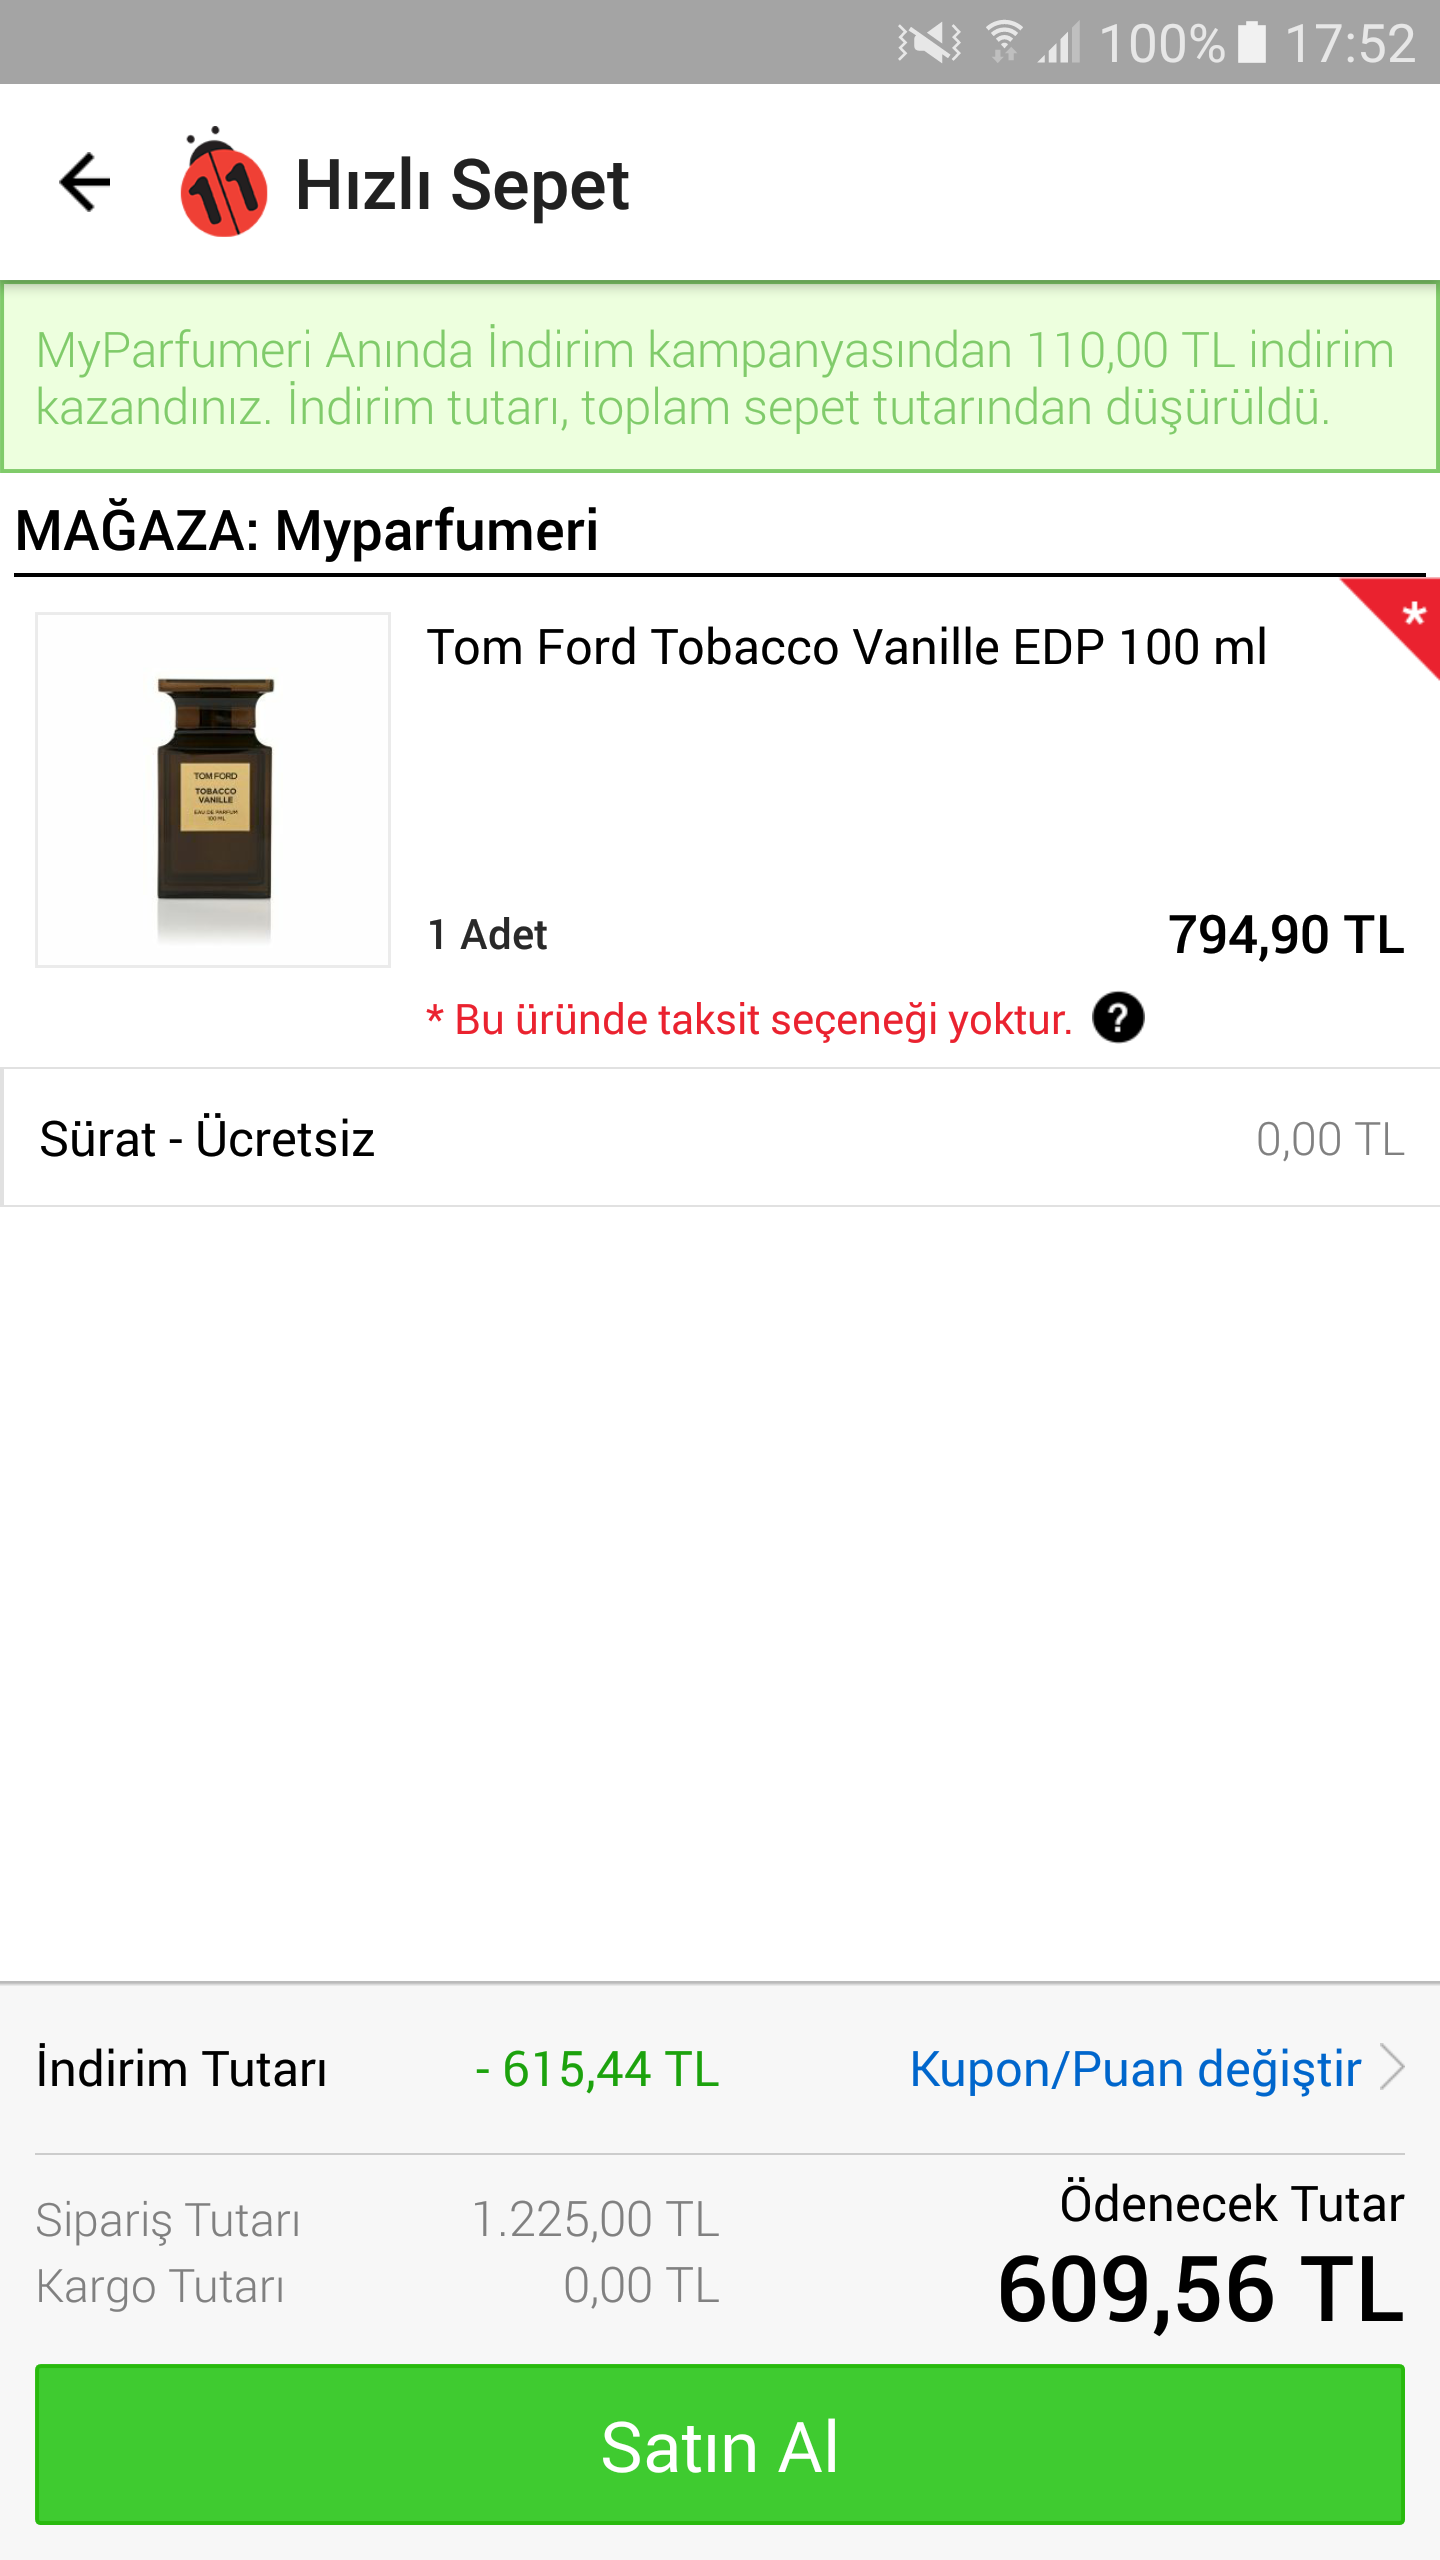Viewport: 1440px width, 2560px height.
Task: Tap the Sürat - Ücretsiz shipping row
Action: tap(720, 1138)
